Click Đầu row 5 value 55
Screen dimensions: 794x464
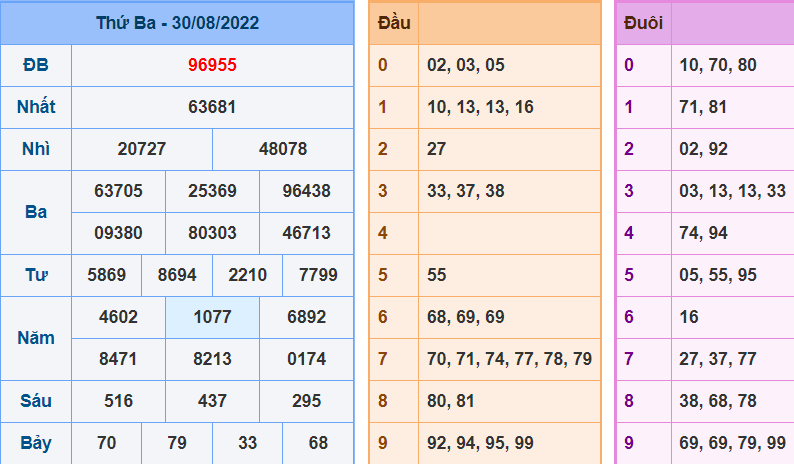[436, 276]
